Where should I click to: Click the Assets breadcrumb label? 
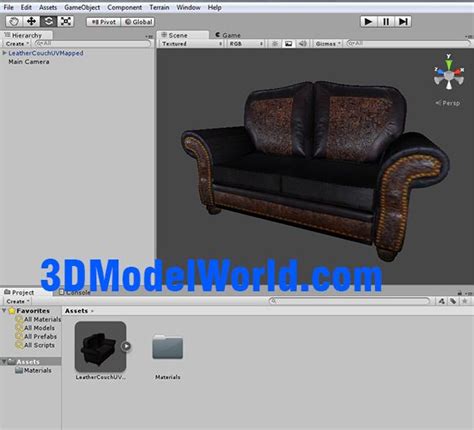[x=77, y=311]
